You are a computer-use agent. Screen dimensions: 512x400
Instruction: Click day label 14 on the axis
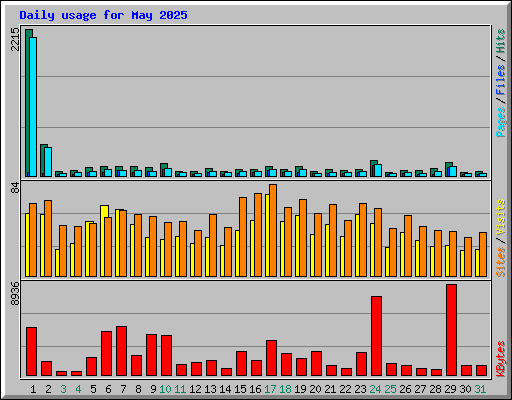pyautogui.click(x=225, y=389)
